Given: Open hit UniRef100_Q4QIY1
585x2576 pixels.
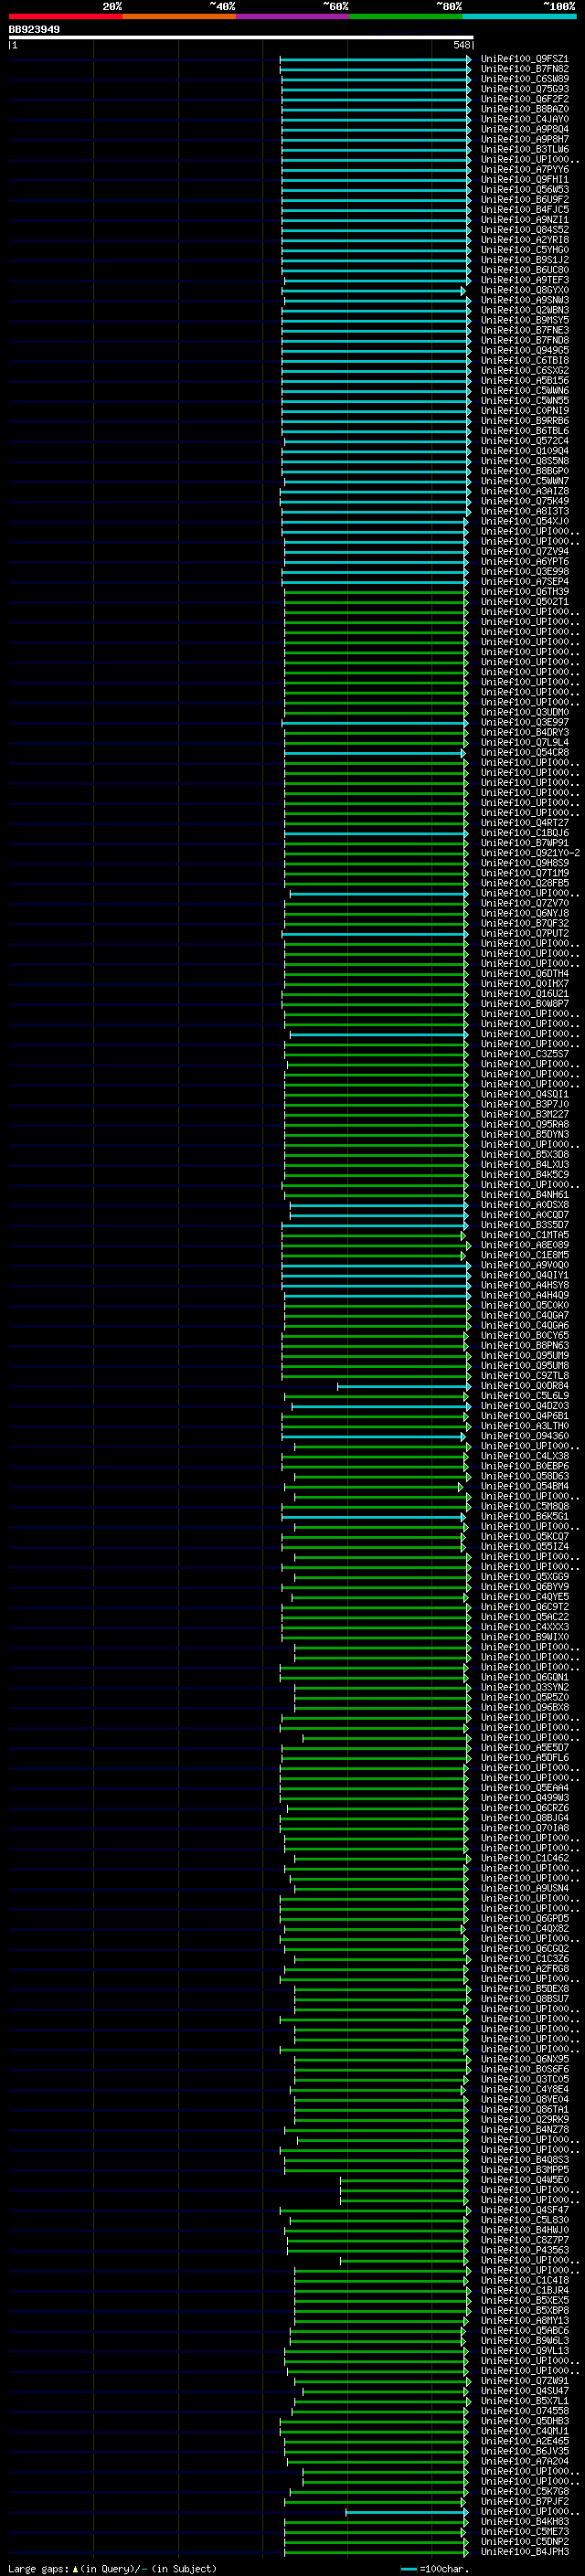Looking at the screenshot, I should (x=524, y=1275).
